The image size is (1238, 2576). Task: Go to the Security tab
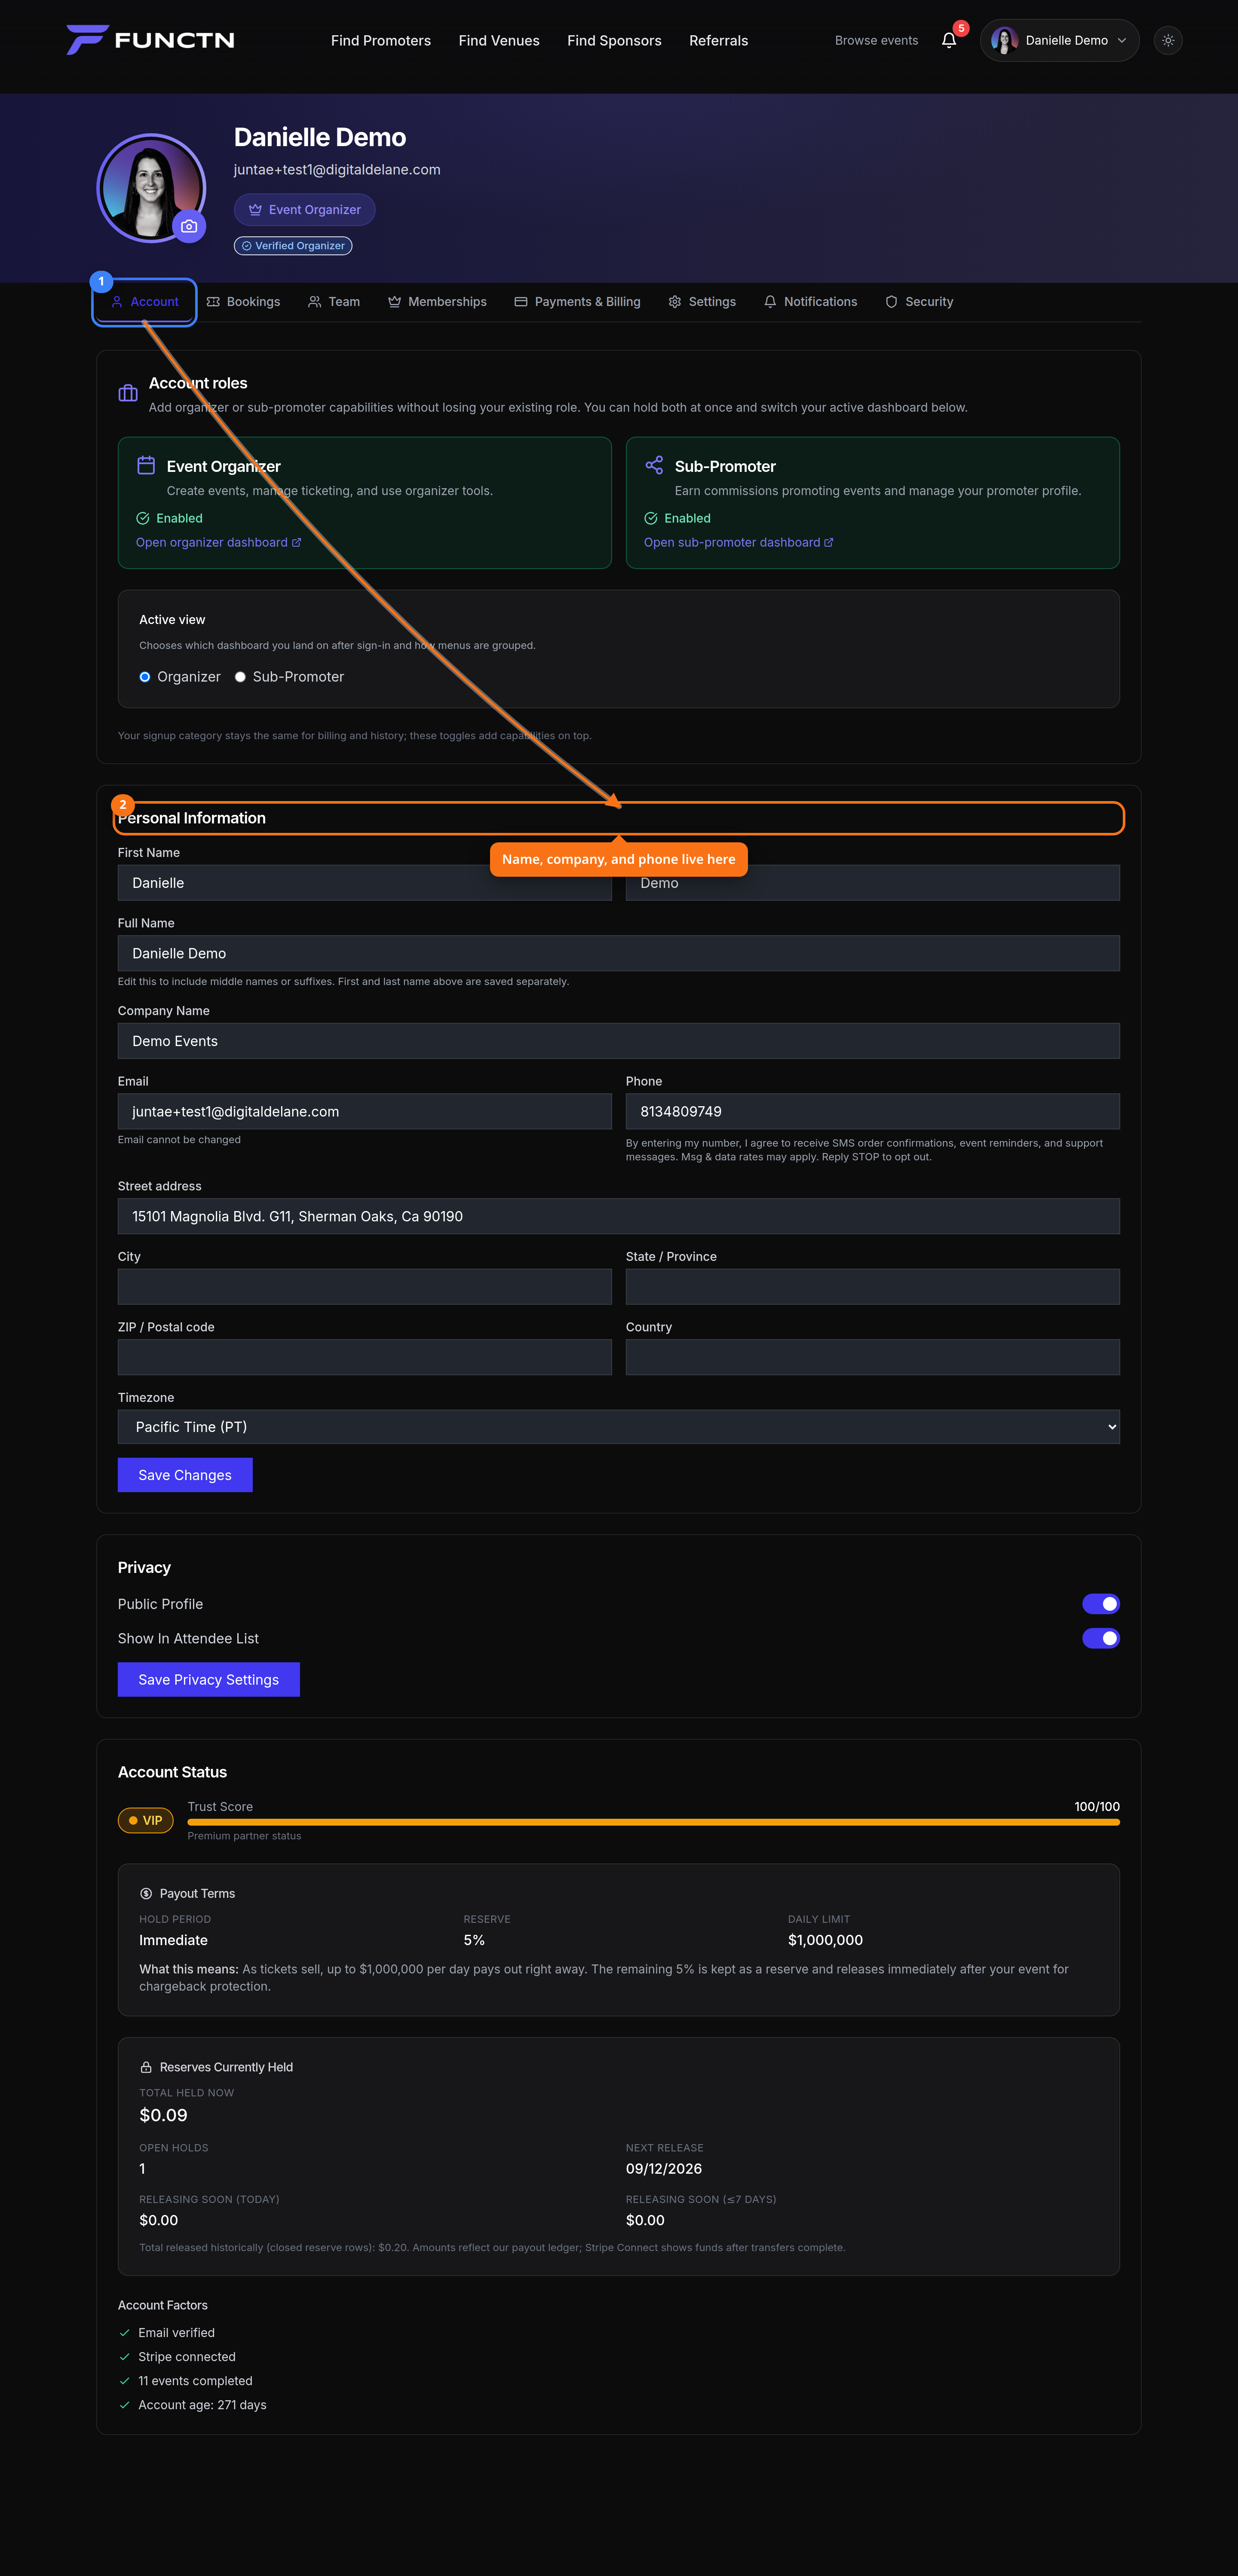[919, 302]
